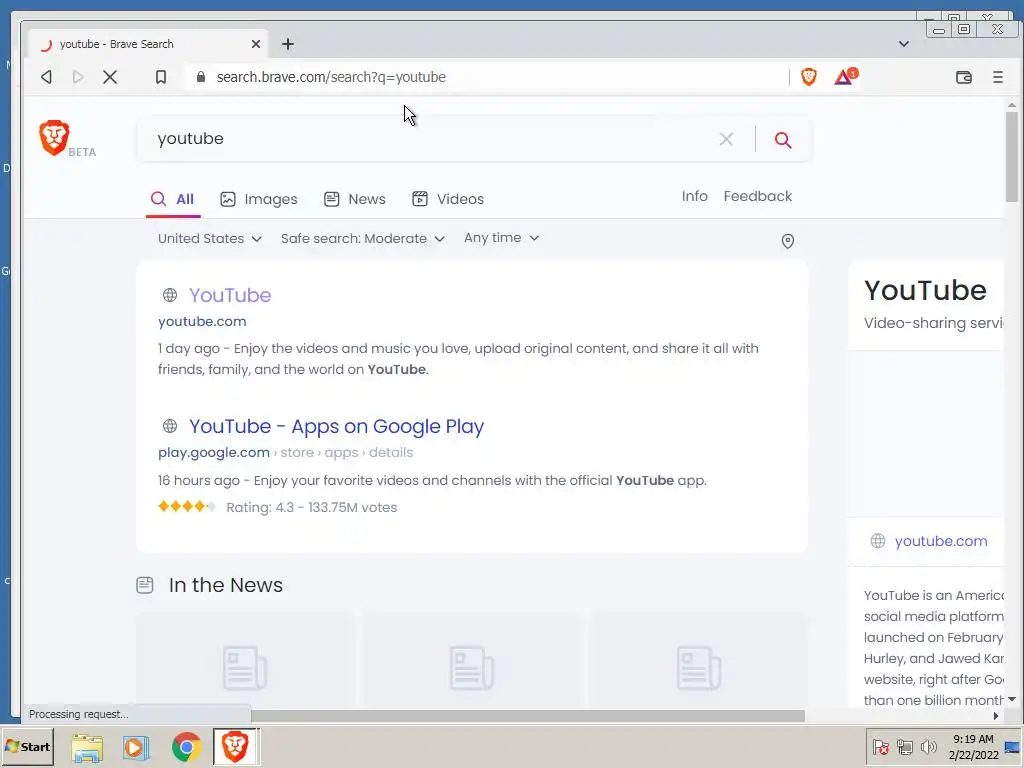Click the play.google.com result URL
Screen dimensions: 1024x768
point(214,453)
